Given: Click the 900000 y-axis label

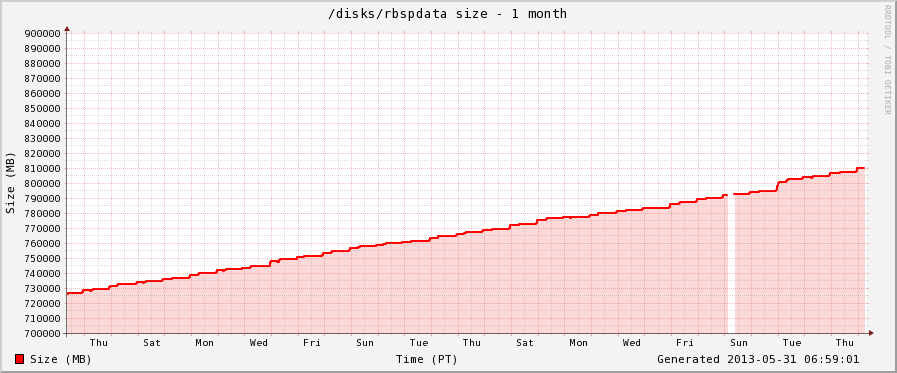Looking at the screenshot, I should (42, 33).
